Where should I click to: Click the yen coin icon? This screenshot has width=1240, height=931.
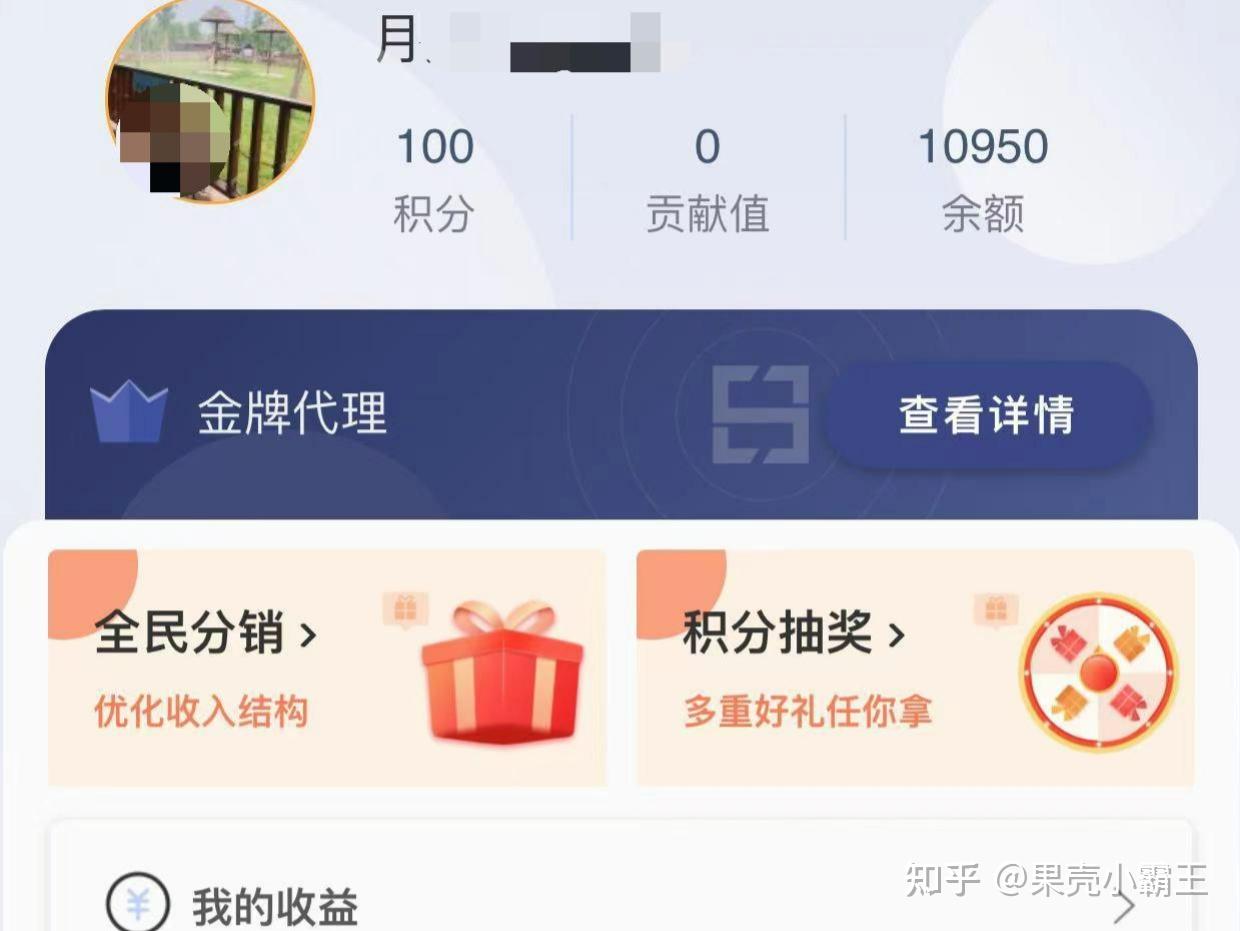(138, 905)
